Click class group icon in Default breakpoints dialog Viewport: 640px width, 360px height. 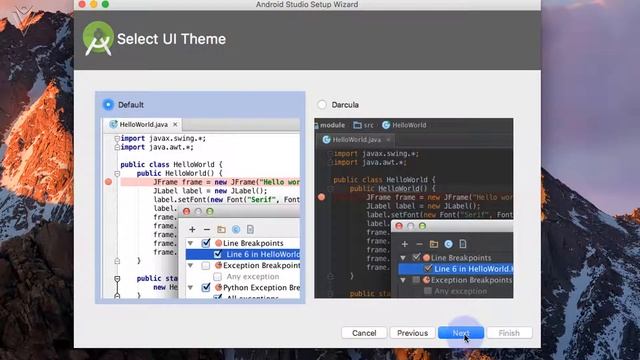point(236,229)
